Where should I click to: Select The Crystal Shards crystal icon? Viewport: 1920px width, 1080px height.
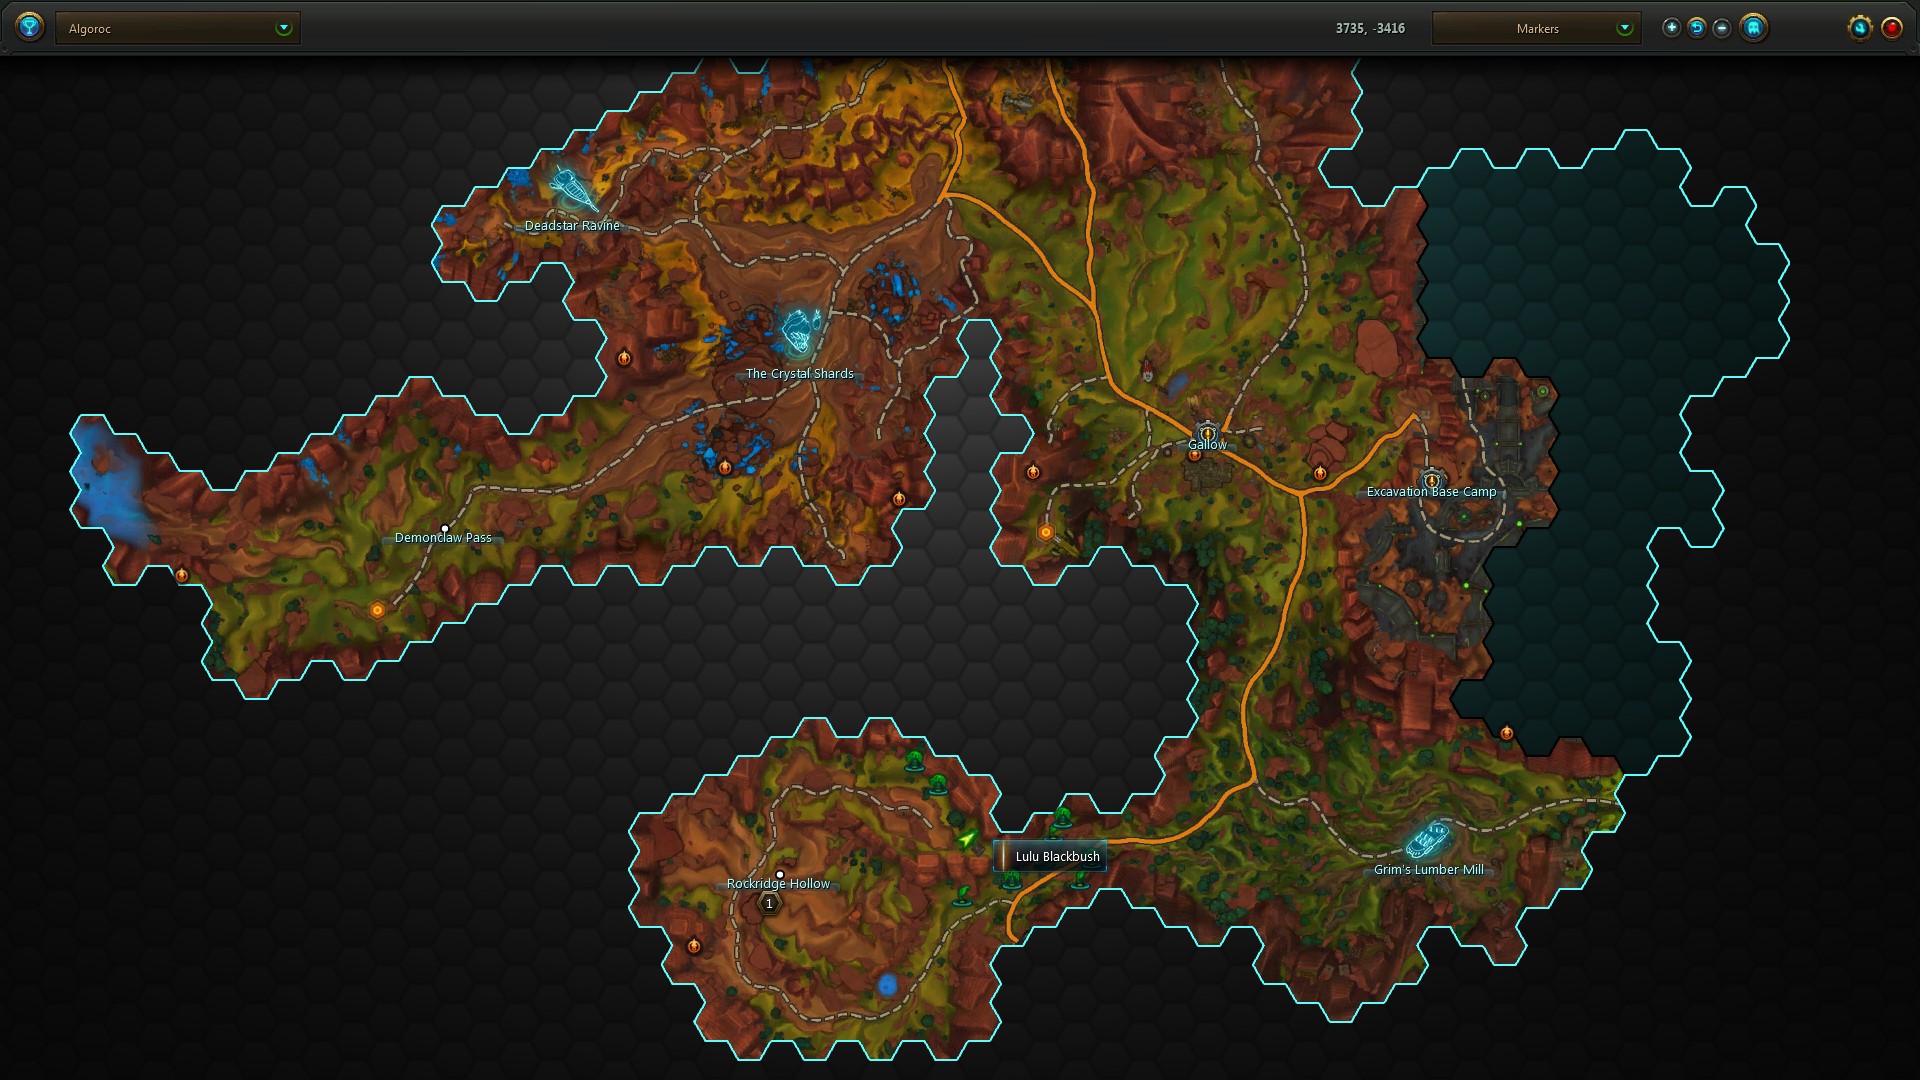click(800, 332)
